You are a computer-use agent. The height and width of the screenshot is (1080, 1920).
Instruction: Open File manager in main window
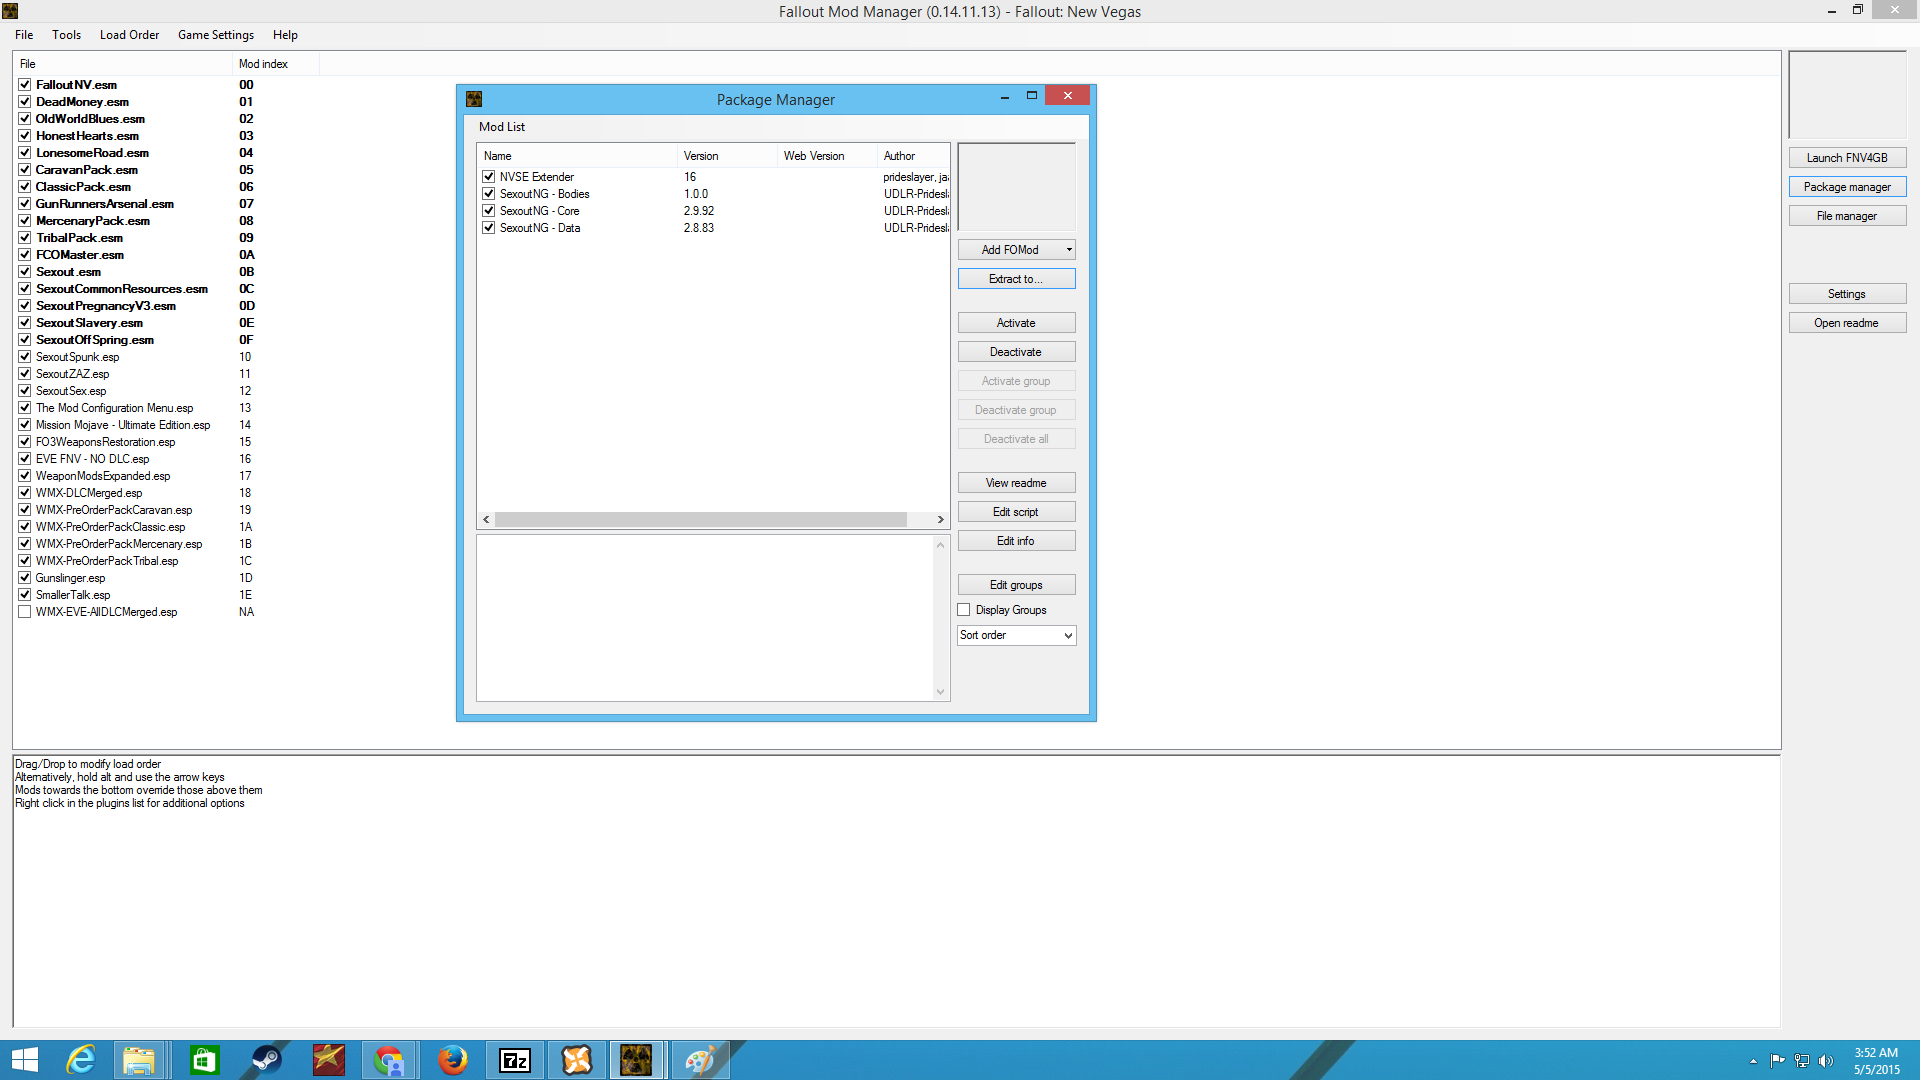[x=1847, y=216]
